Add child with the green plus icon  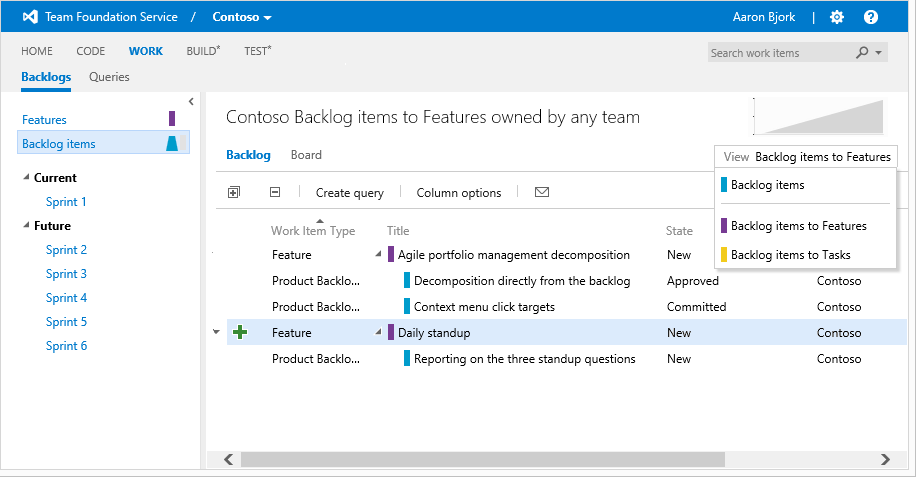pos(240,332)
